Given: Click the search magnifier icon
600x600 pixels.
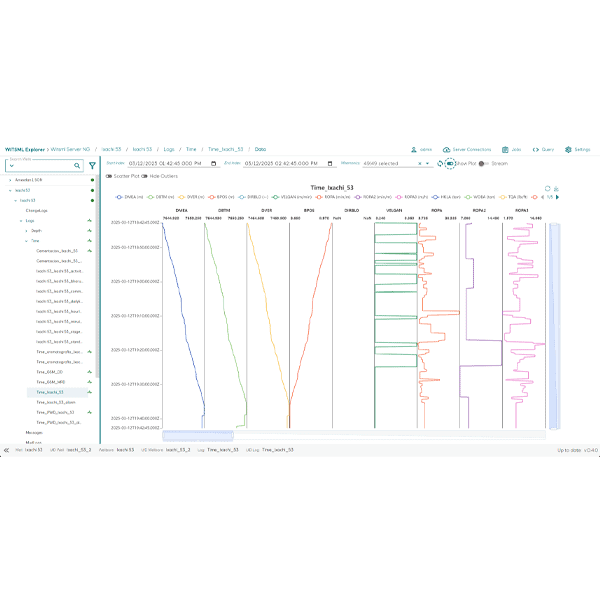Looking at the screenshot, I should pos(79,165).
